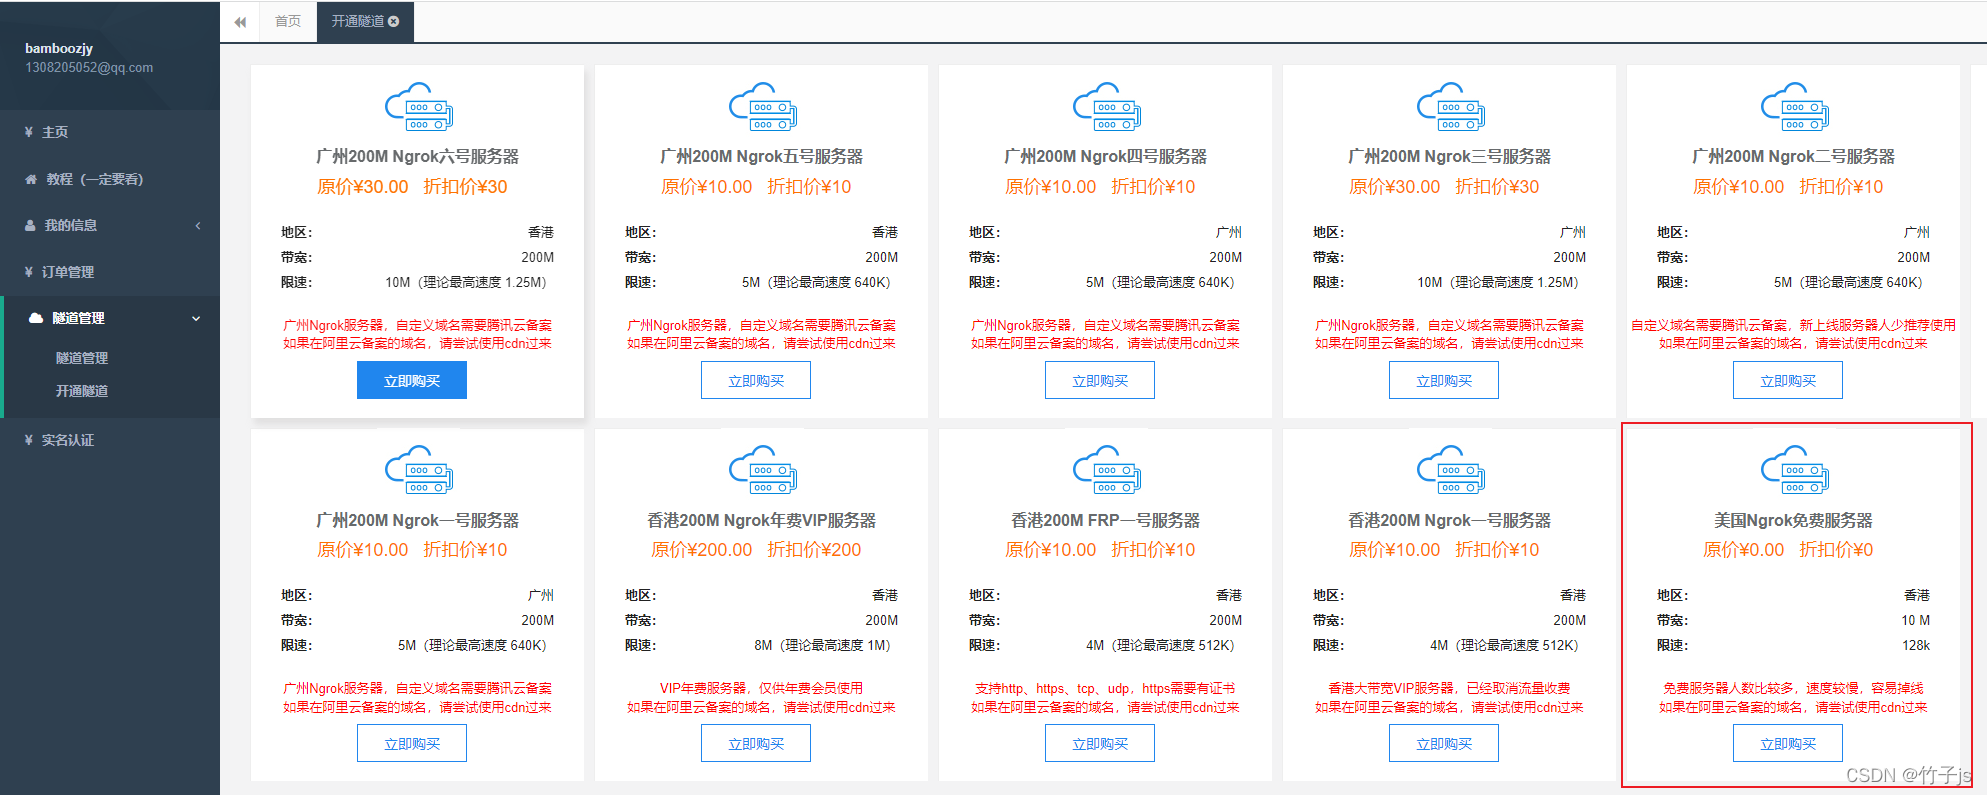This screenshot has width=1987, height=795.
Task: Click note 免费服务器人数比较多 on 美国 card
Action: point(1793,688)
